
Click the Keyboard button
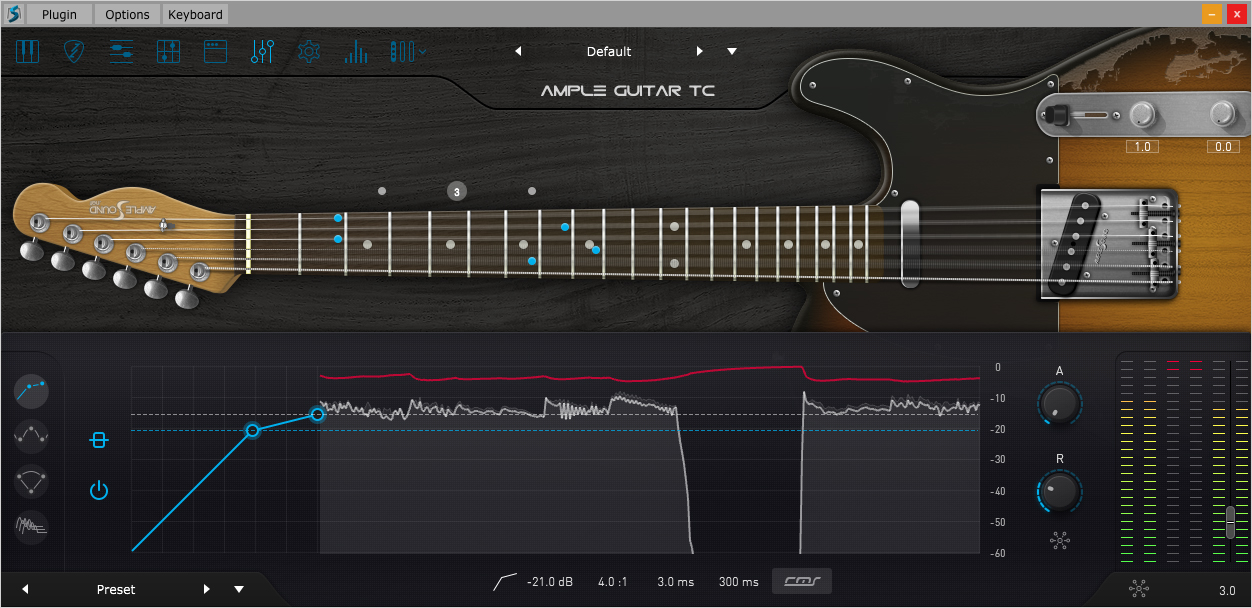tap(195, 14)
